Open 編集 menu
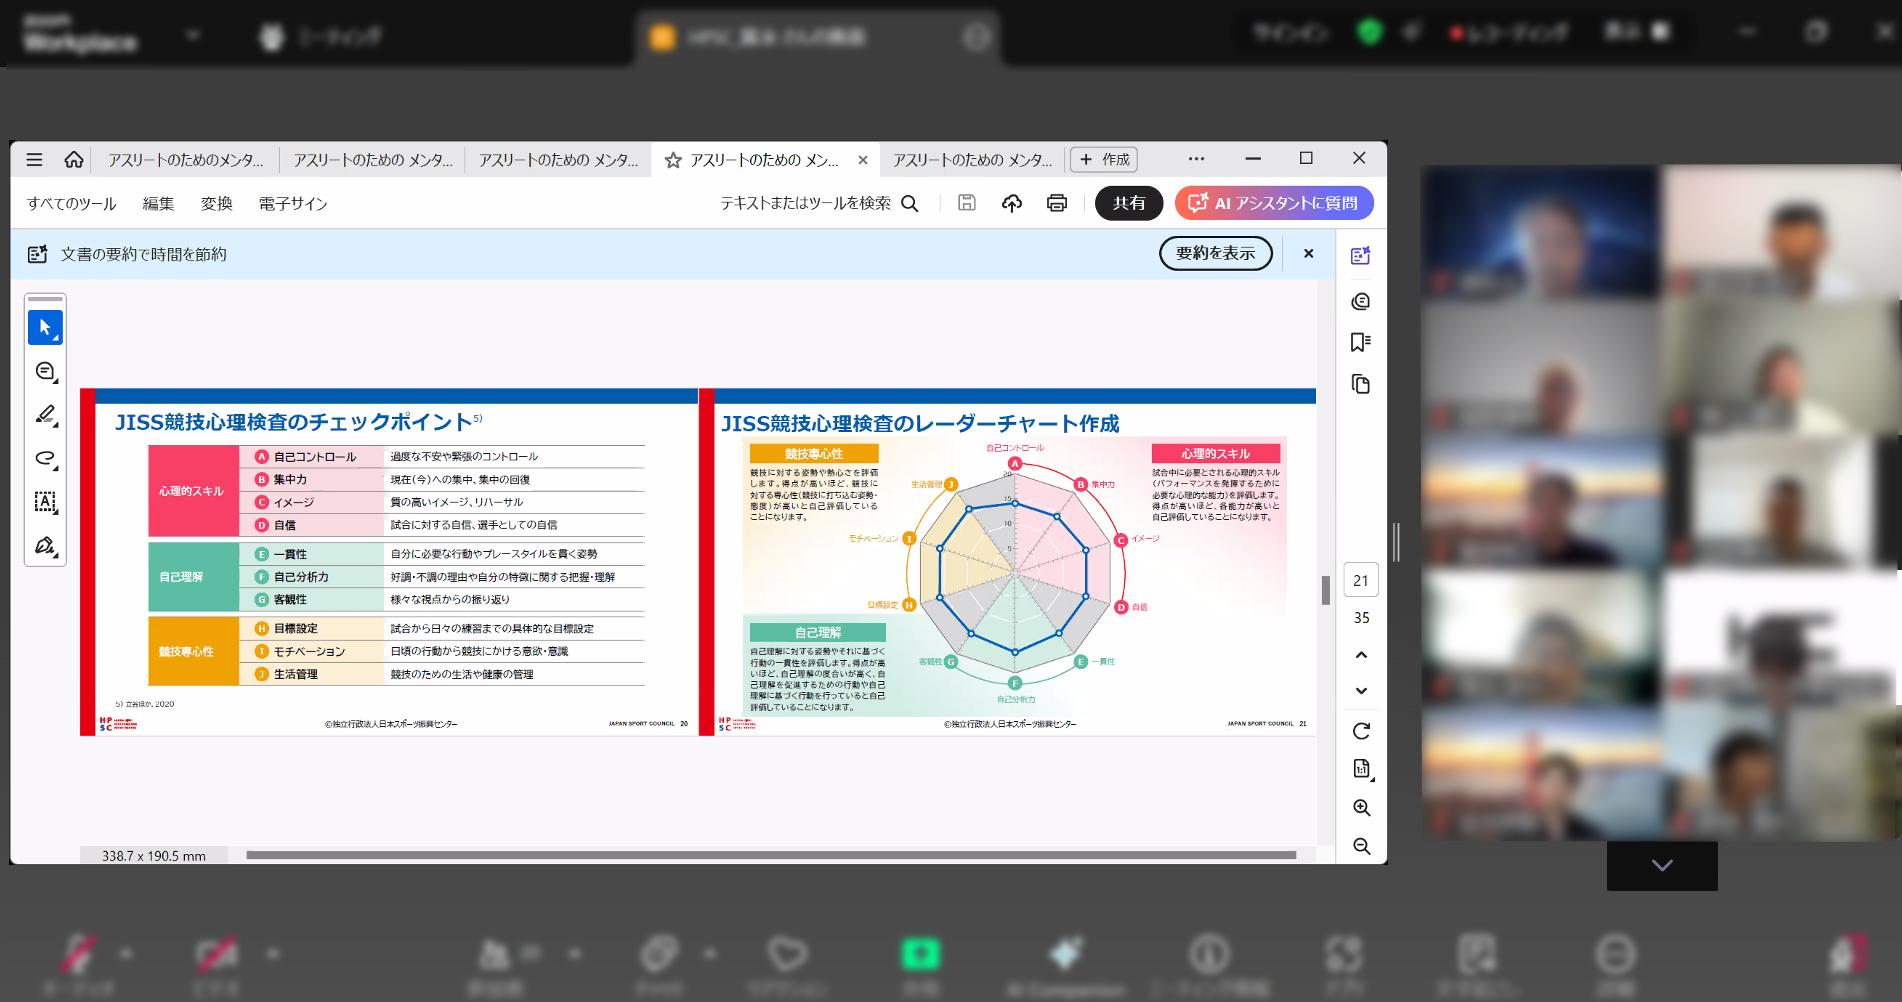 158,204
